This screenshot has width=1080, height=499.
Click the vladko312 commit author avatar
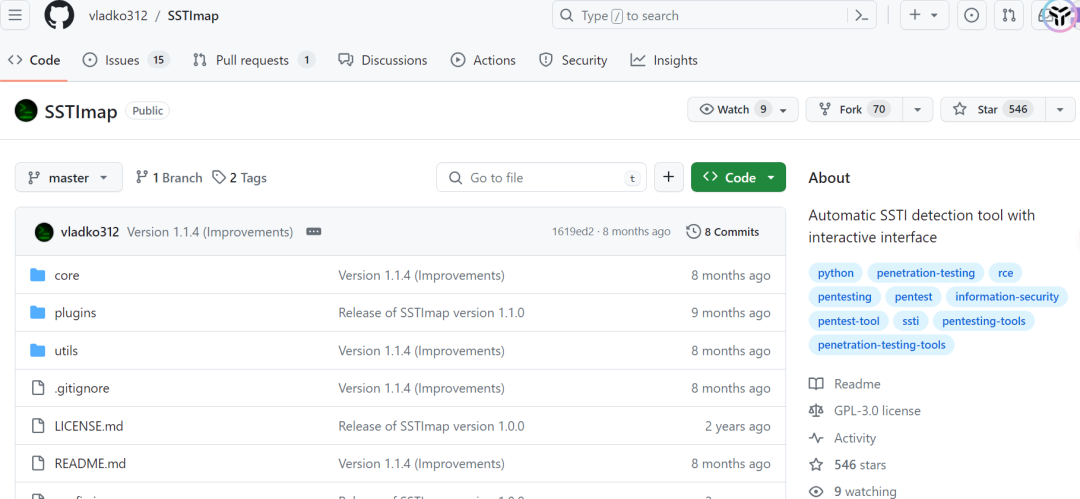tap(44, 232)
